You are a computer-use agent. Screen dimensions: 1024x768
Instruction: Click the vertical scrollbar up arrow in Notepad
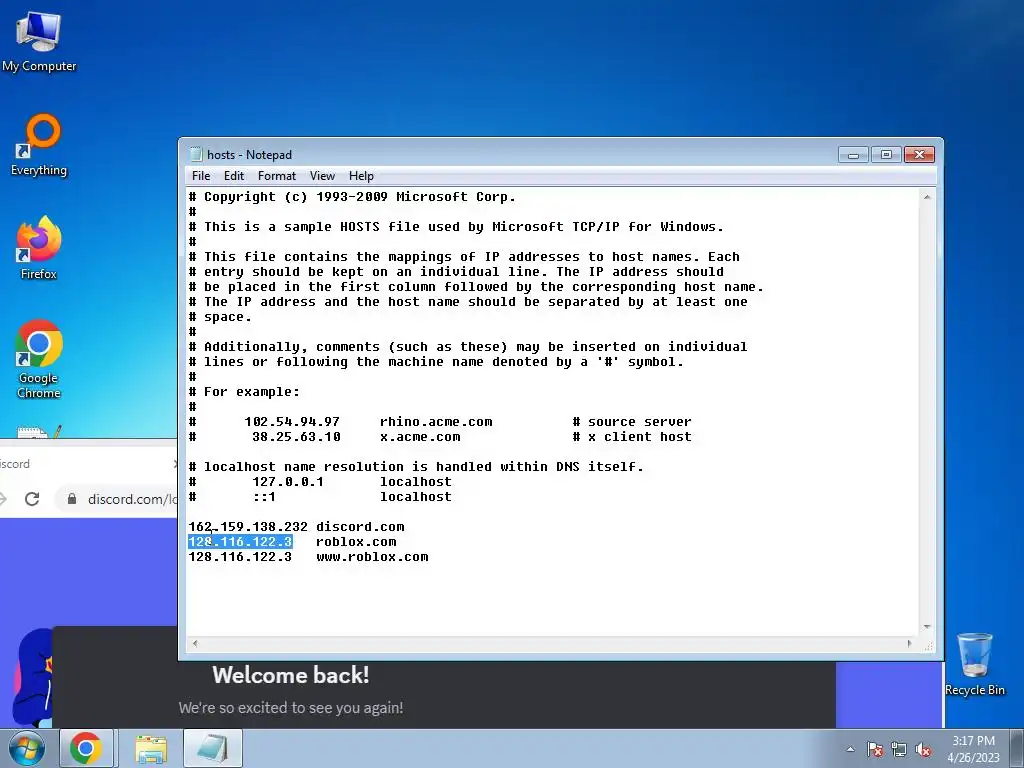pyautogui.click(x=927, y=197)
